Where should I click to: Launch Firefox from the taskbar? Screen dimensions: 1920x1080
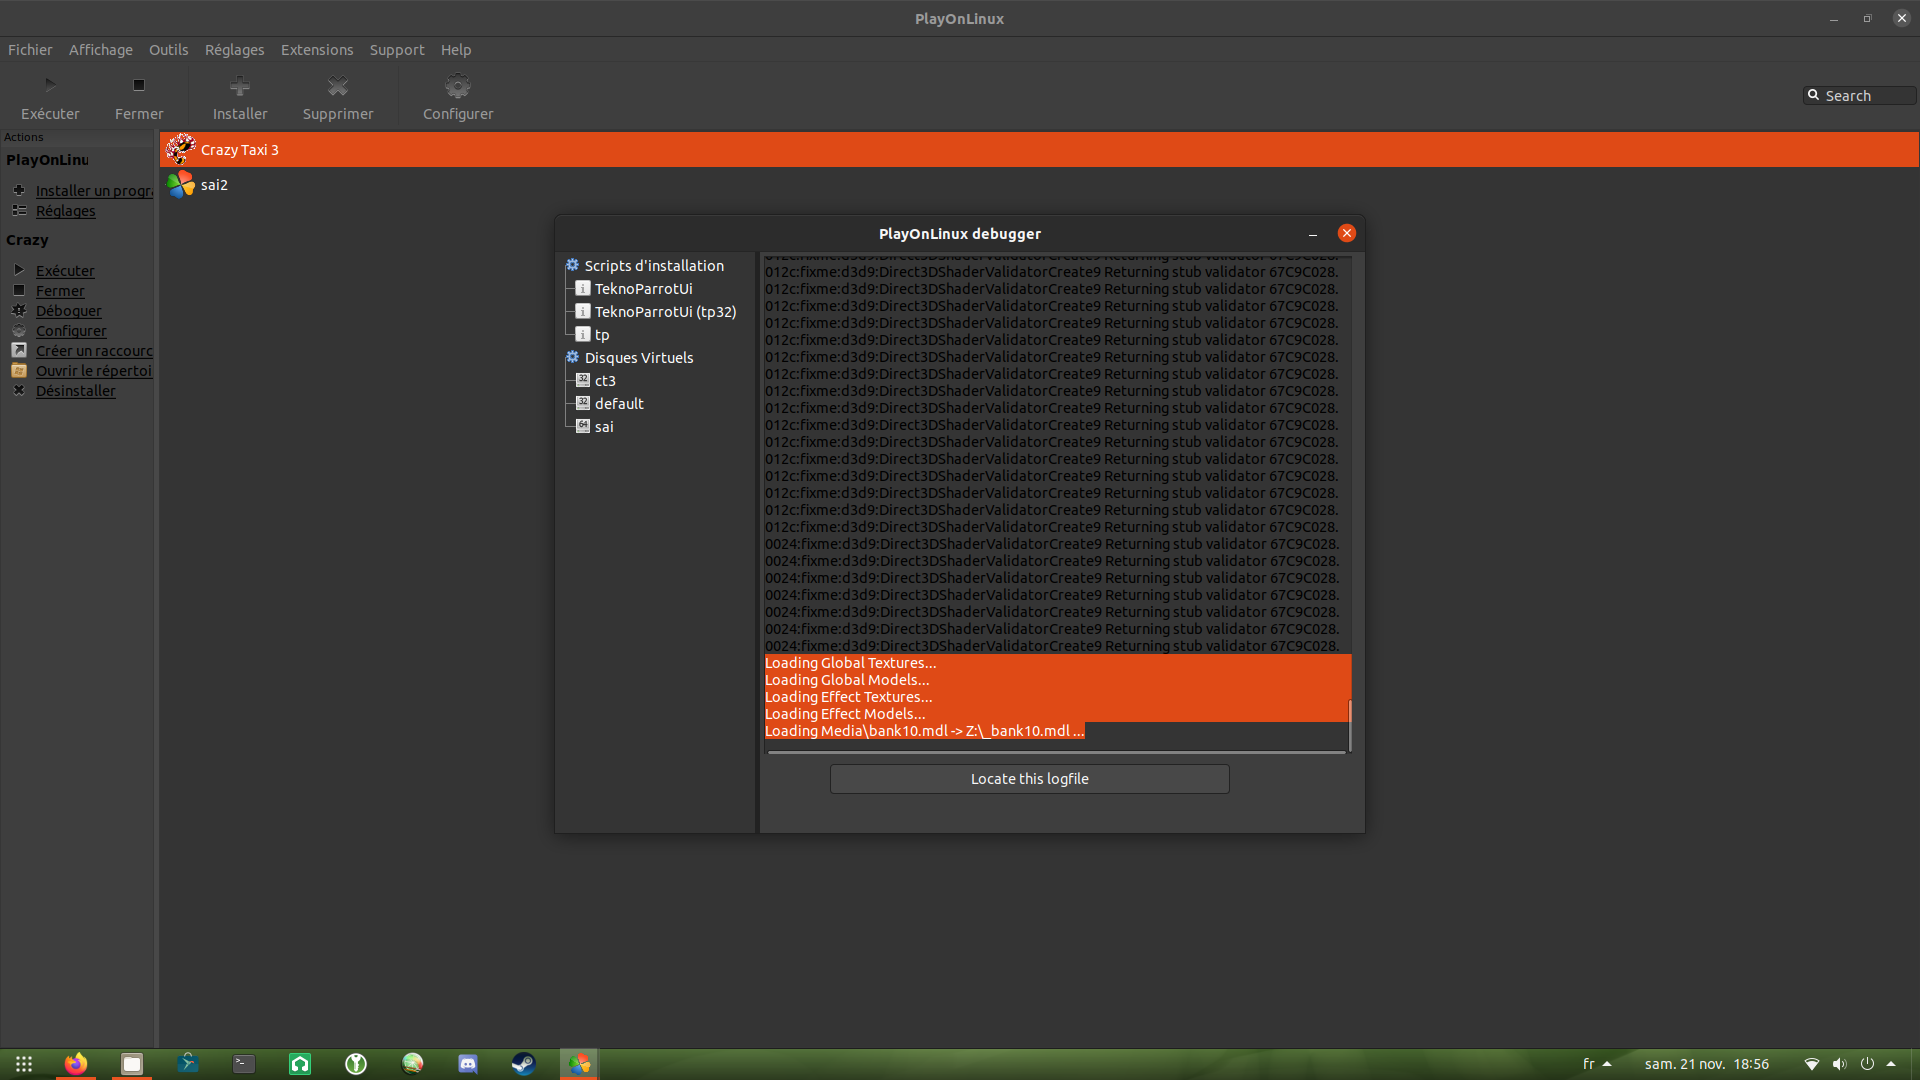(76, 1064)
